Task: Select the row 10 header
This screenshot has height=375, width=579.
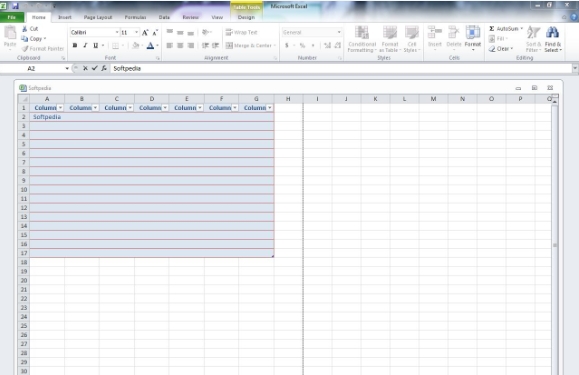Action: (24, 190)
